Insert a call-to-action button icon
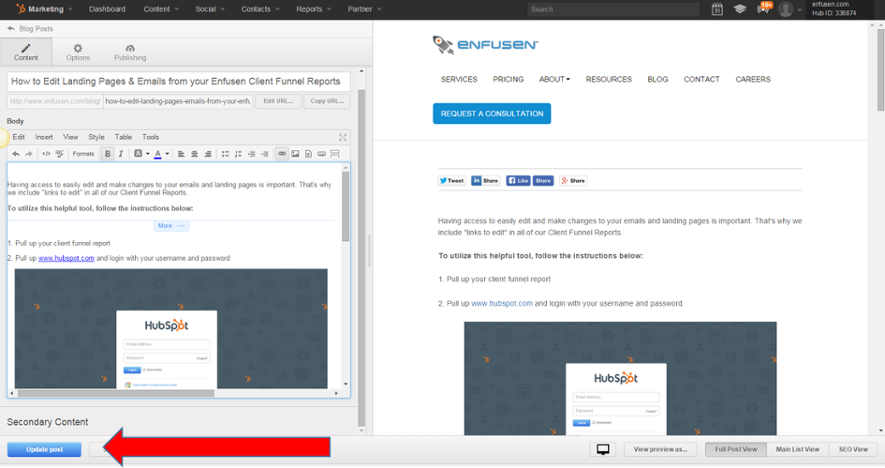Image resolution: width=885 pixels, height=468 pixels. pyautogui.click(x=322, y=154)
